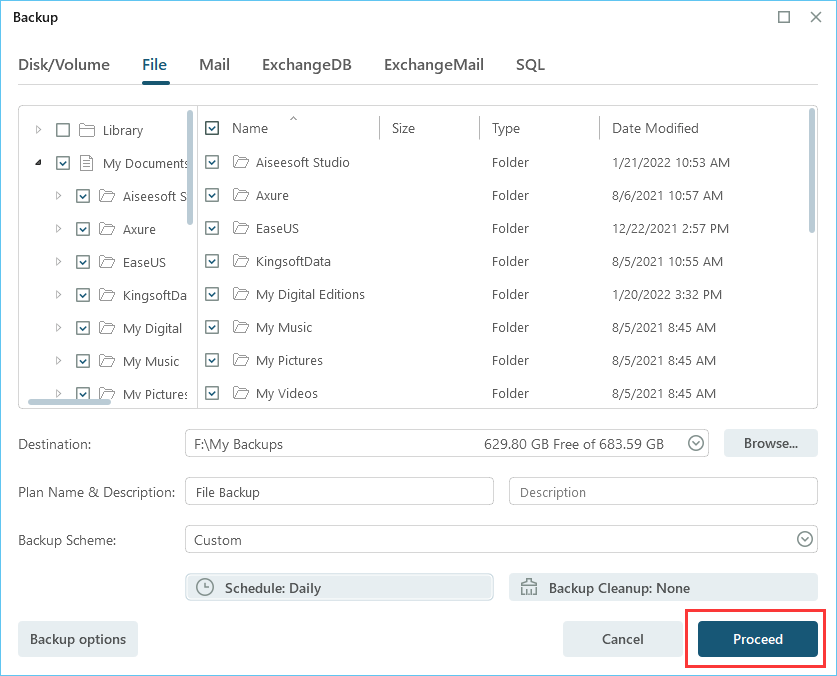
Task: Click the Backup Cleanup broom icon
Action: tap(529, 588)
